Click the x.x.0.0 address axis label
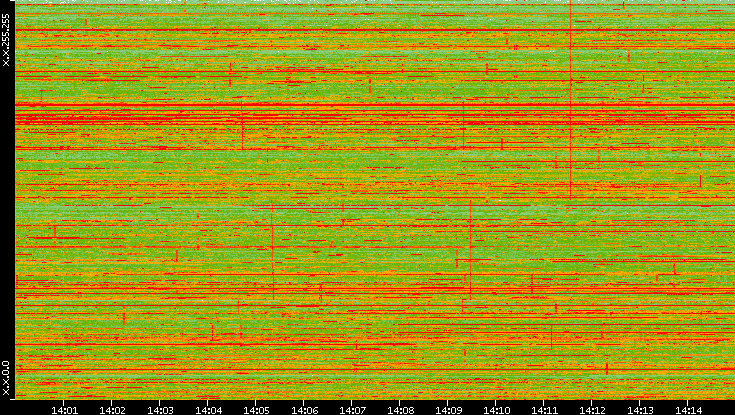This screenshot has height=415, width=735. pos(6,378)
